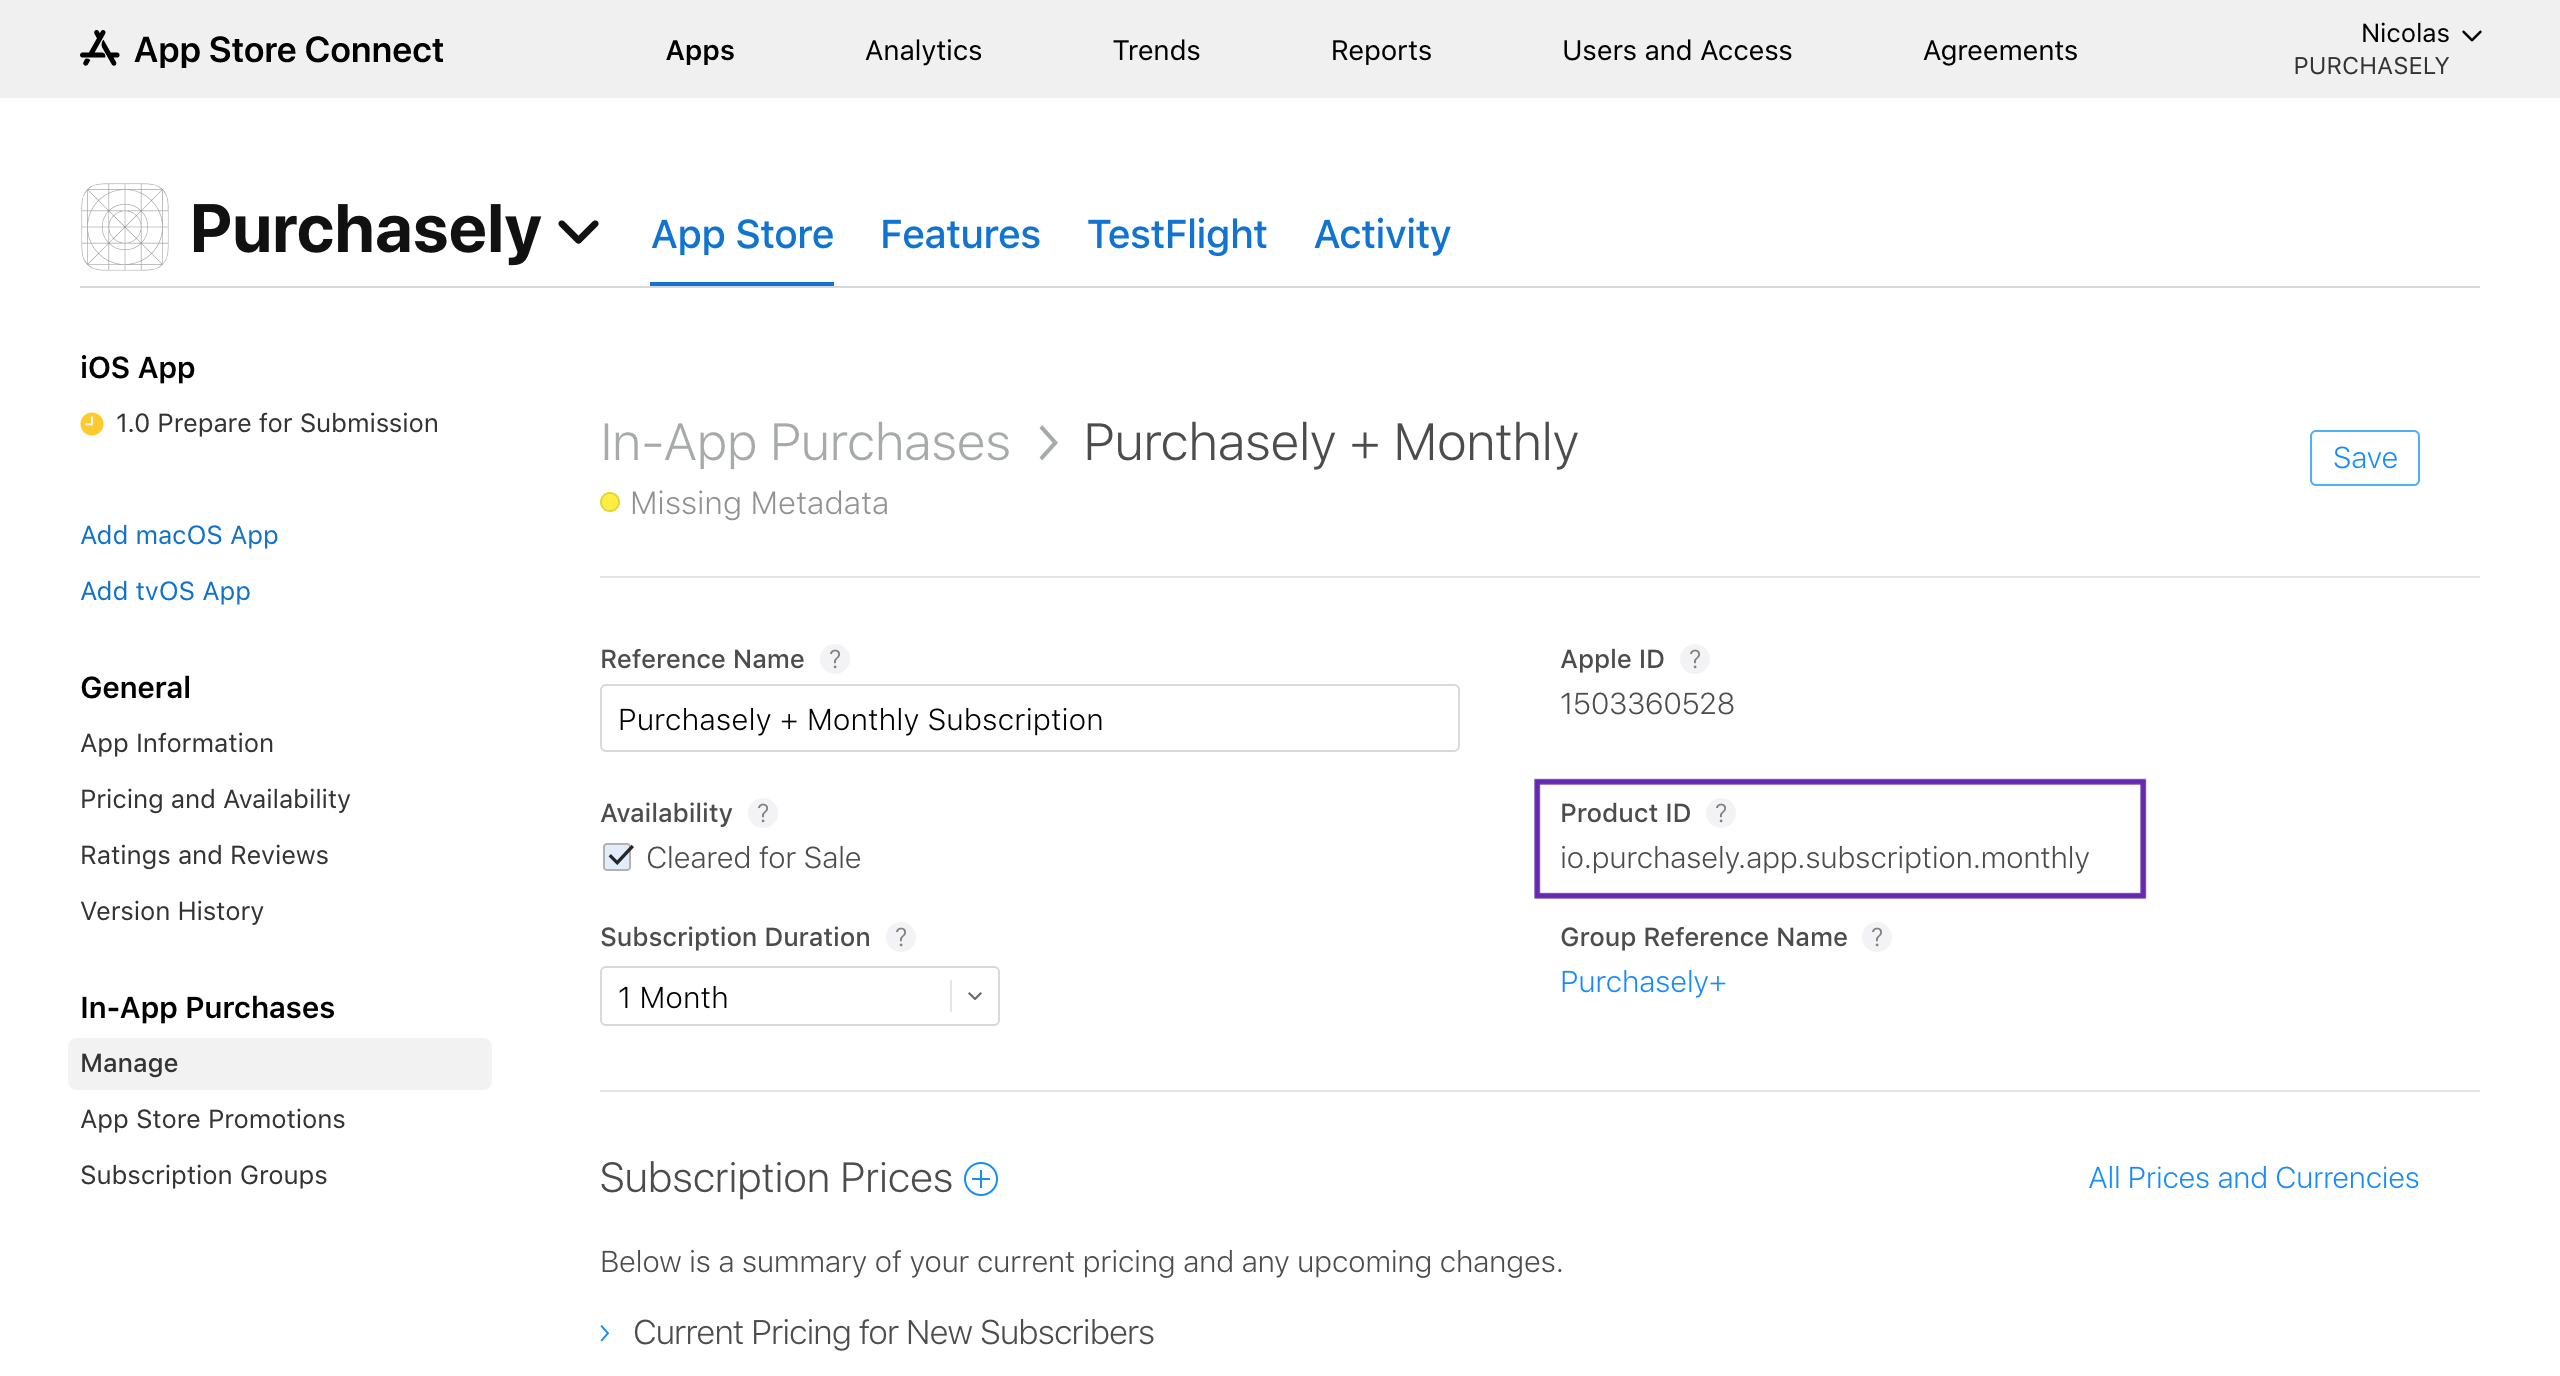Screen dimensions: 2560x1376
Task: Click Add macOS App link
Action: (x=179, y=535)
